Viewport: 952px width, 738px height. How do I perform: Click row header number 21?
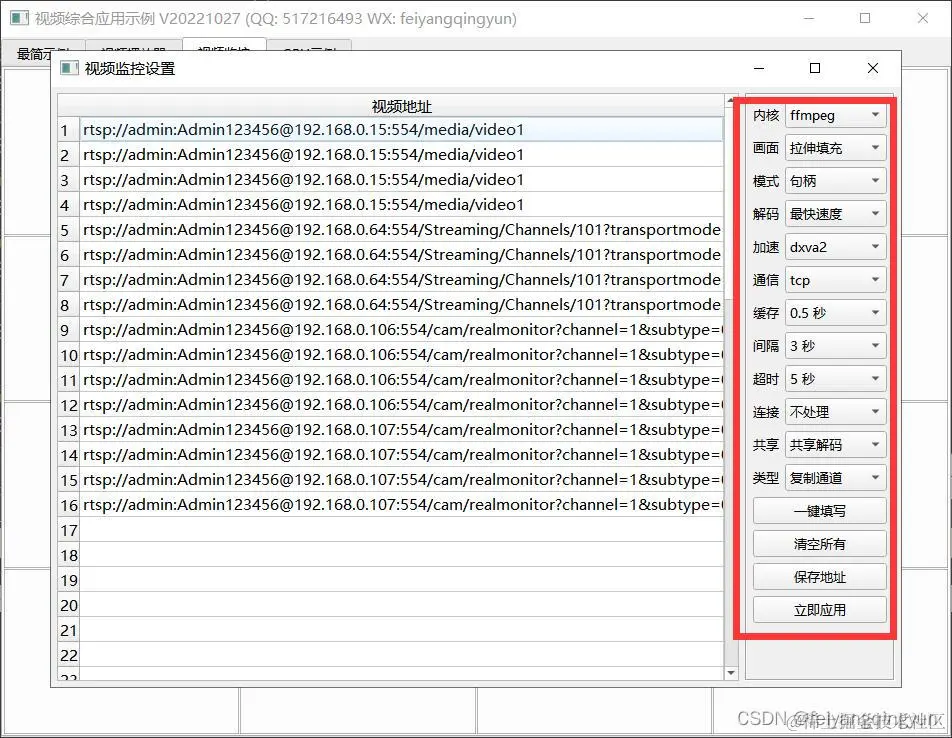(x=69, y=631)
